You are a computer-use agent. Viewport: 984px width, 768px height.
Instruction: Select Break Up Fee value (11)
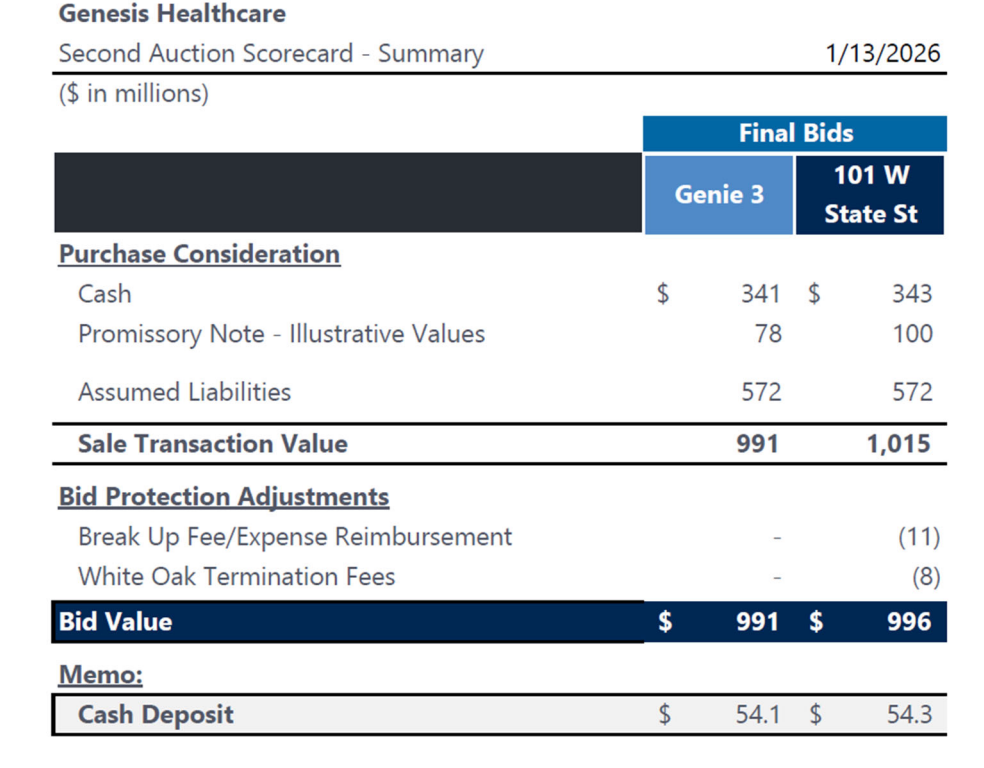pos(918,537)
